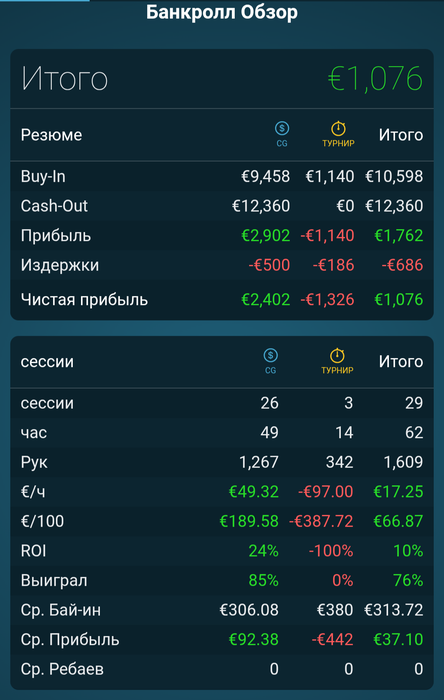The width and height of the screenshot is (444, 700).
Task: Click the Чистая прибыль row label
Action: pos(84,300)
